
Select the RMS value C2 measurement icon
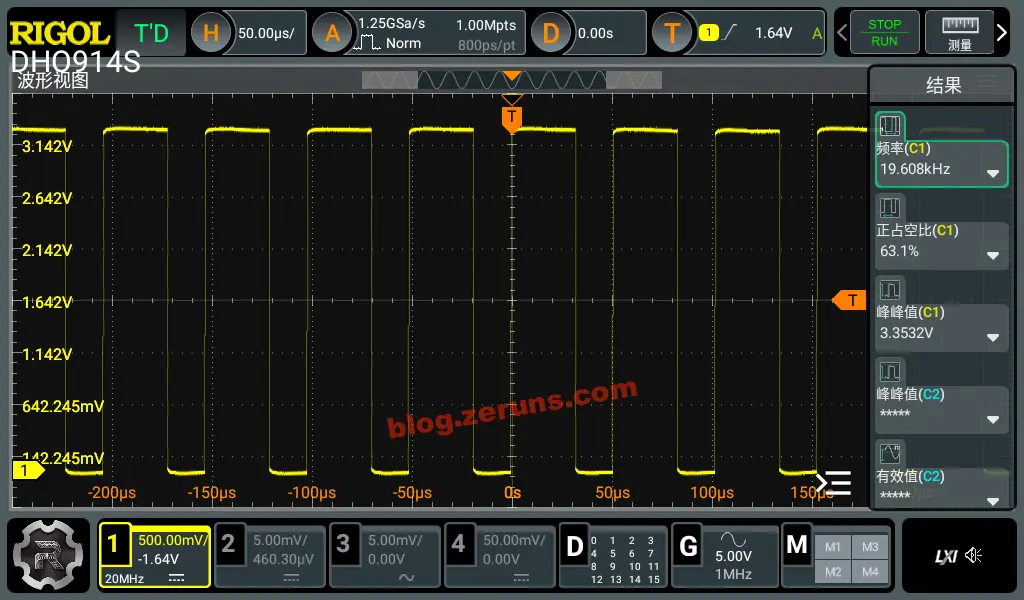[x=889, y=453]
